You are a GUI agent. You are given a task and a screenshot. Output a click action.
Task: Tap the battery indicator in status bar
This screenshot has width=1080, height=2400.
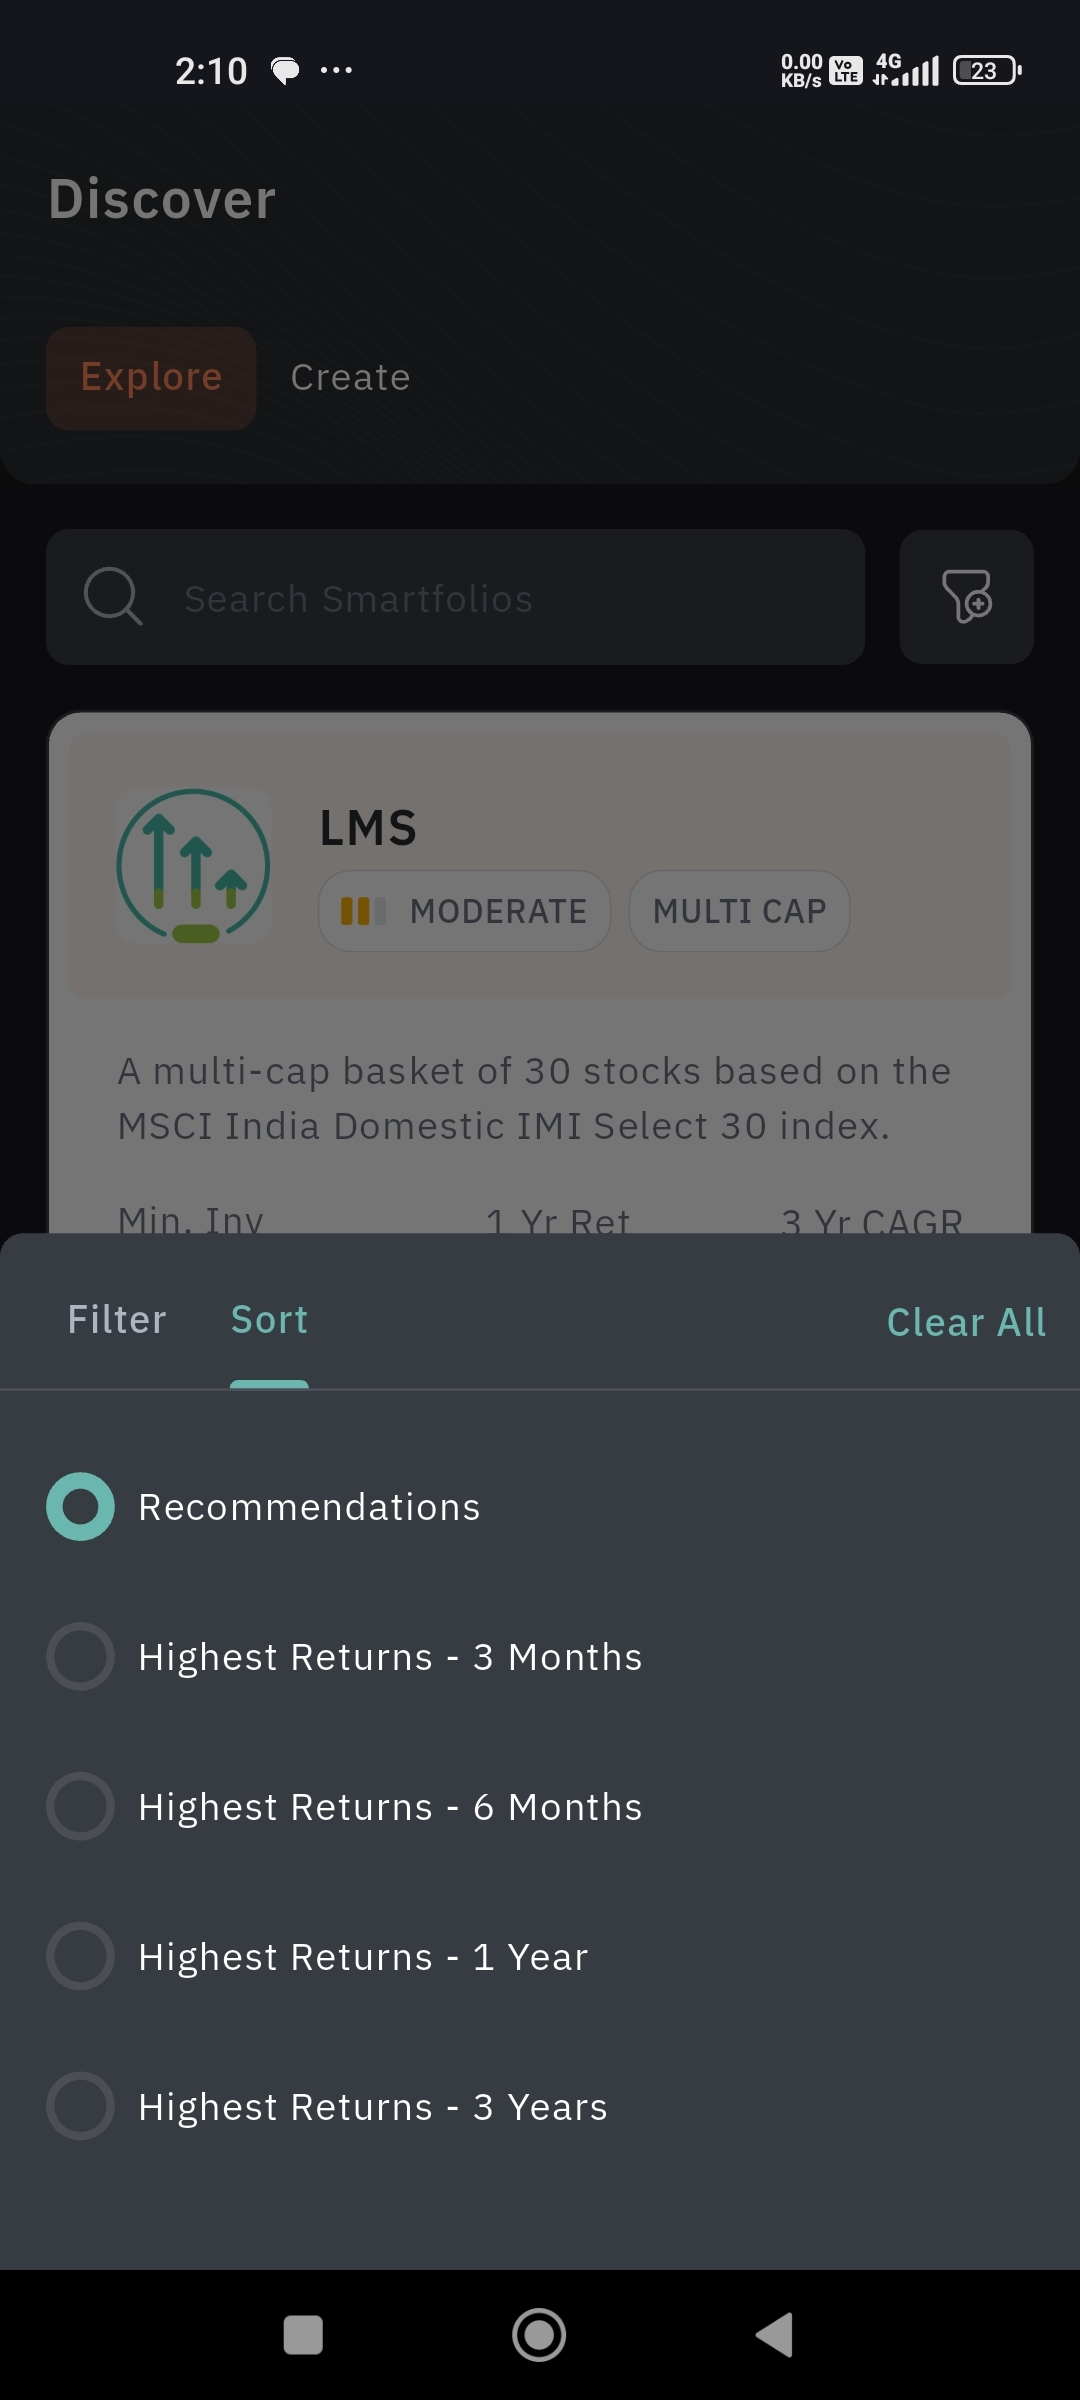tap(986, 70)
